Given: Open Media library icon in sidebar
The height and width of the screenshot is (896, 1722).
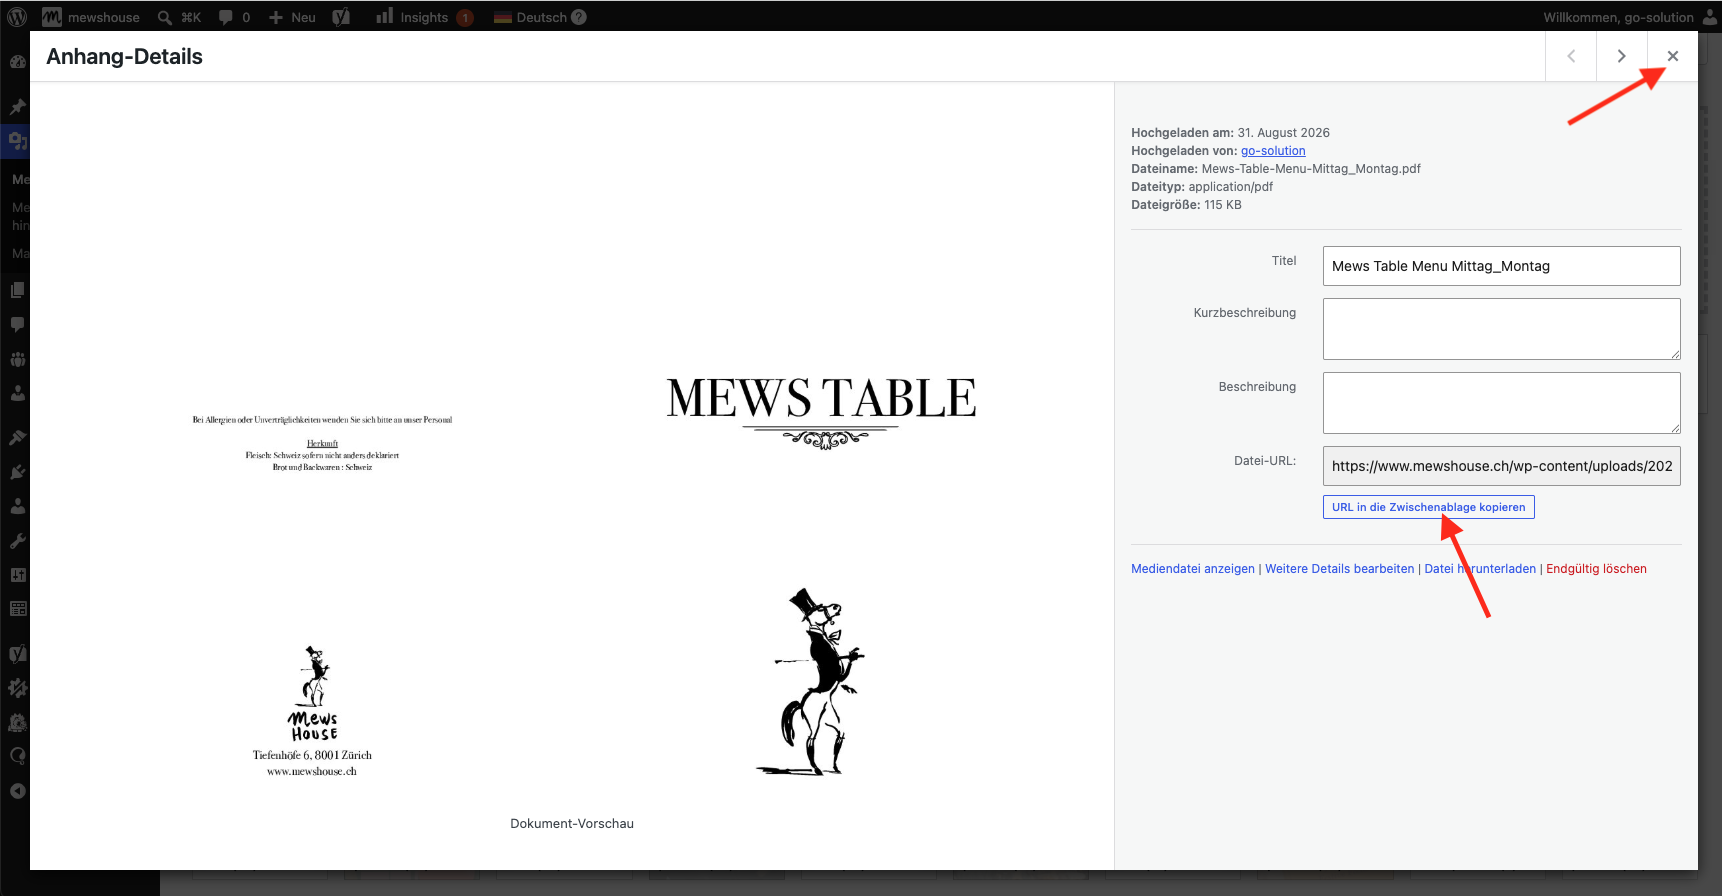Looking at the screenshot, I should (x=18, y=141).
